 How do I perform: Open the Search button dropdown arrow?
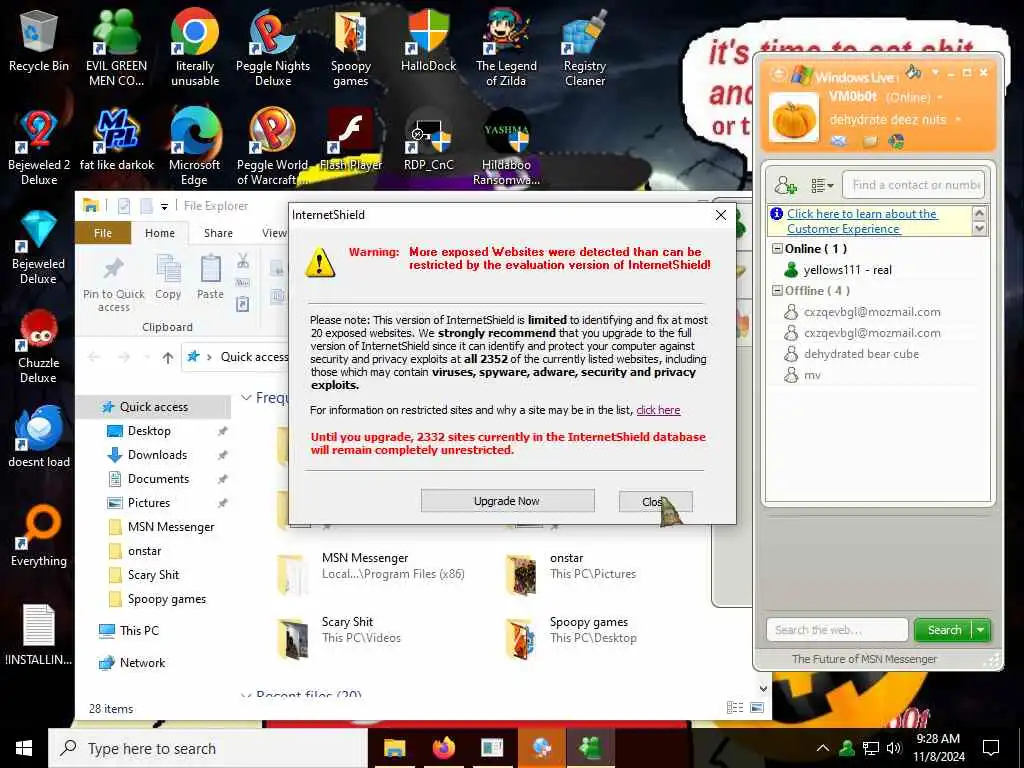(x=981, y=630)
